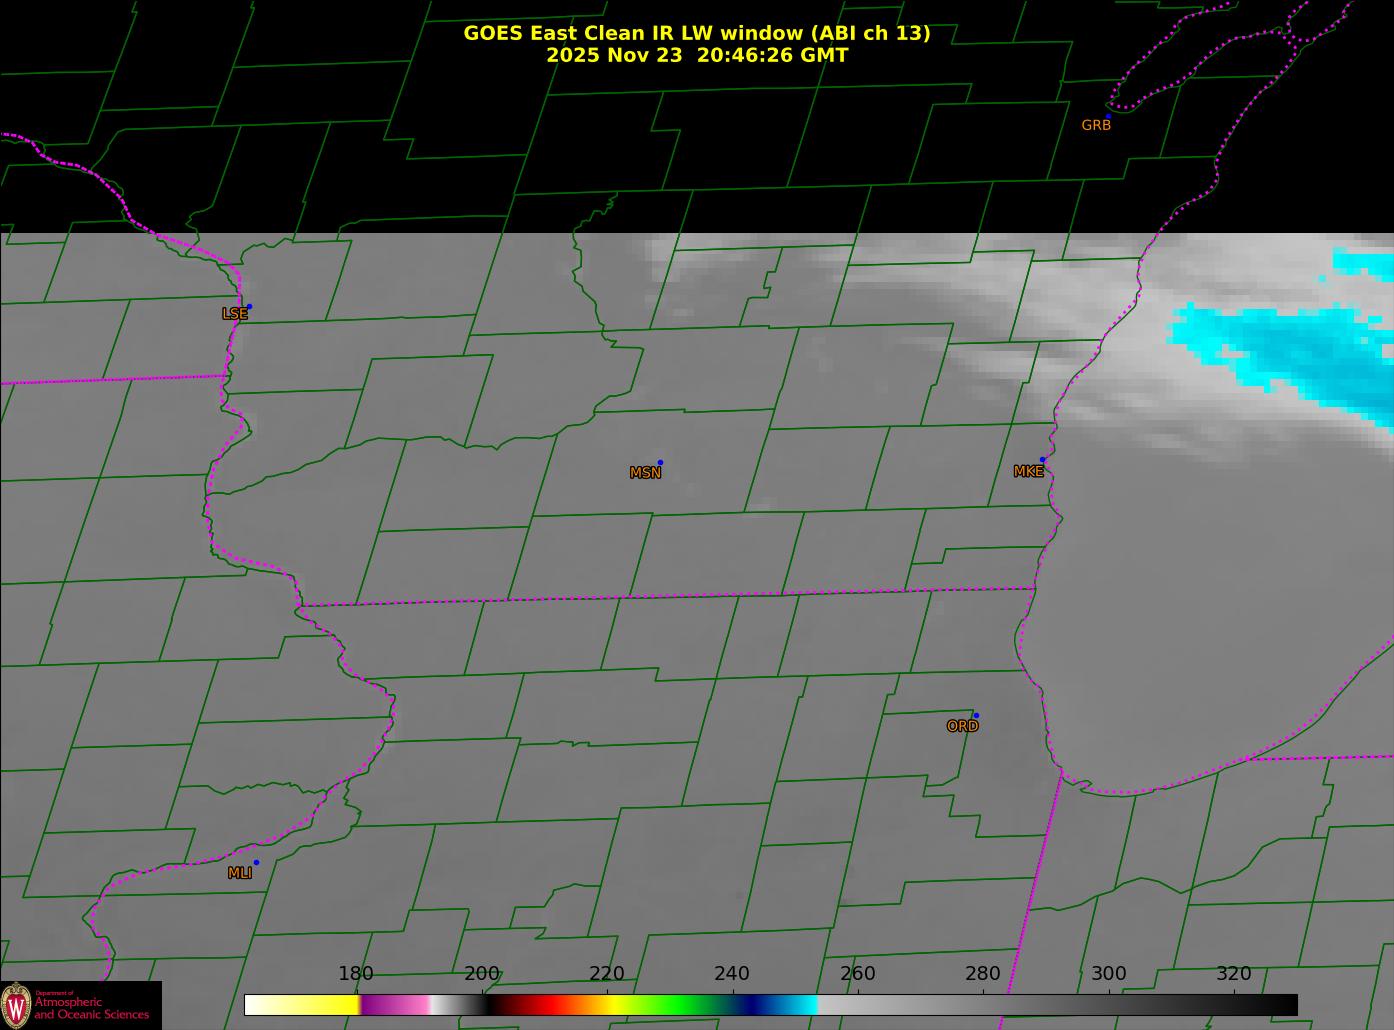Select the ORD station label
1394x1030 pixels.
[x=962, y=727]
